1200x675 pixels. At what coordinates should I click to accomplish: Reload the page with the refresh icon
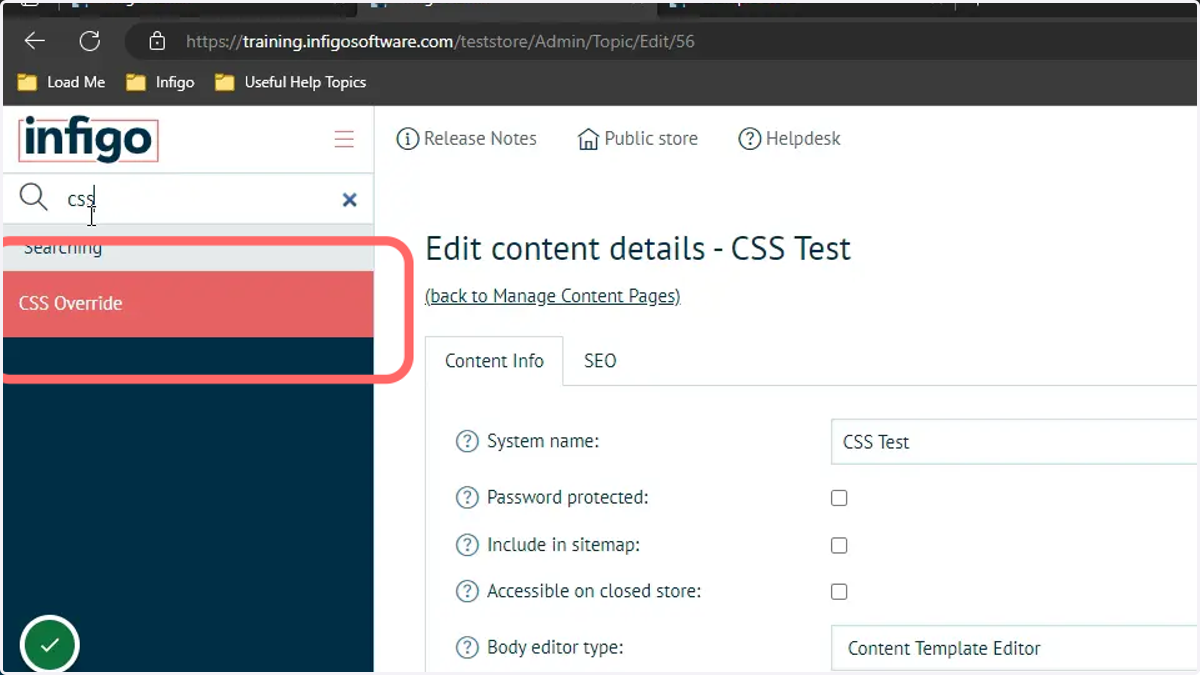click(x=90, y=41)
